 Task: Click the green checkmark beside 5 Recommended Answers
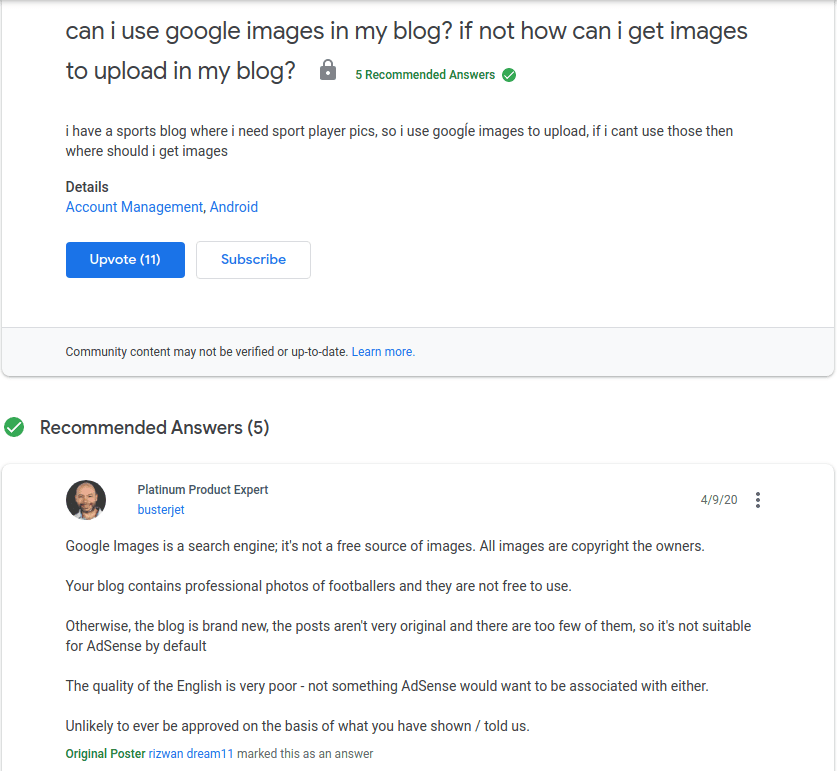click(509, 75)
